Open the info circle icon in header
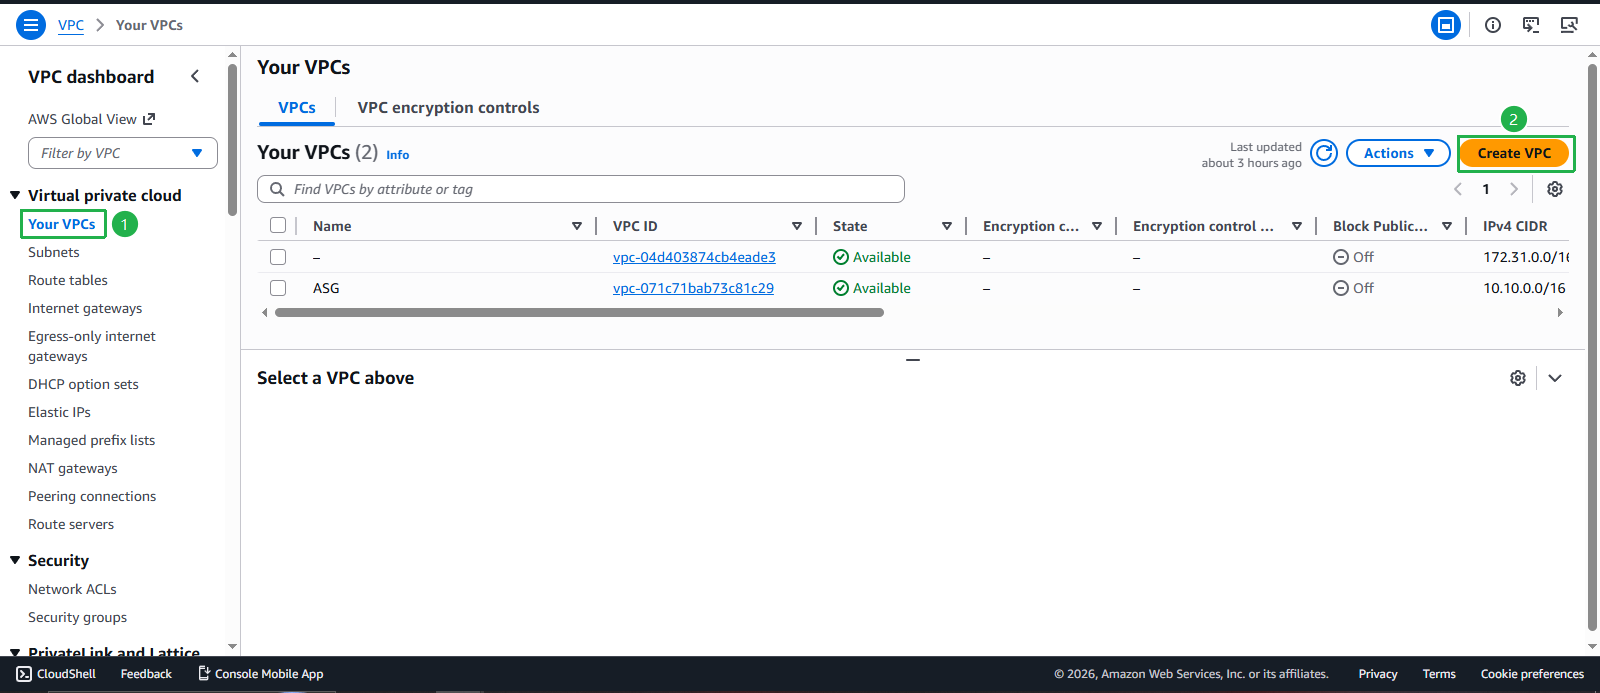Viewport: 1600px width, 693px height. [x=1493, y=25]
